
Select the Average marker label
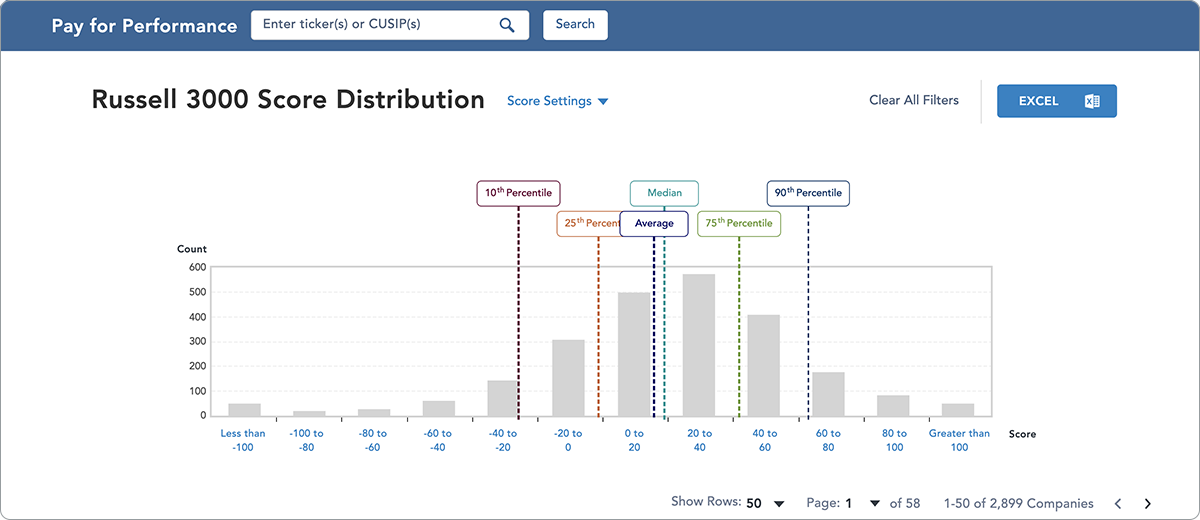[x=654, y=223]
